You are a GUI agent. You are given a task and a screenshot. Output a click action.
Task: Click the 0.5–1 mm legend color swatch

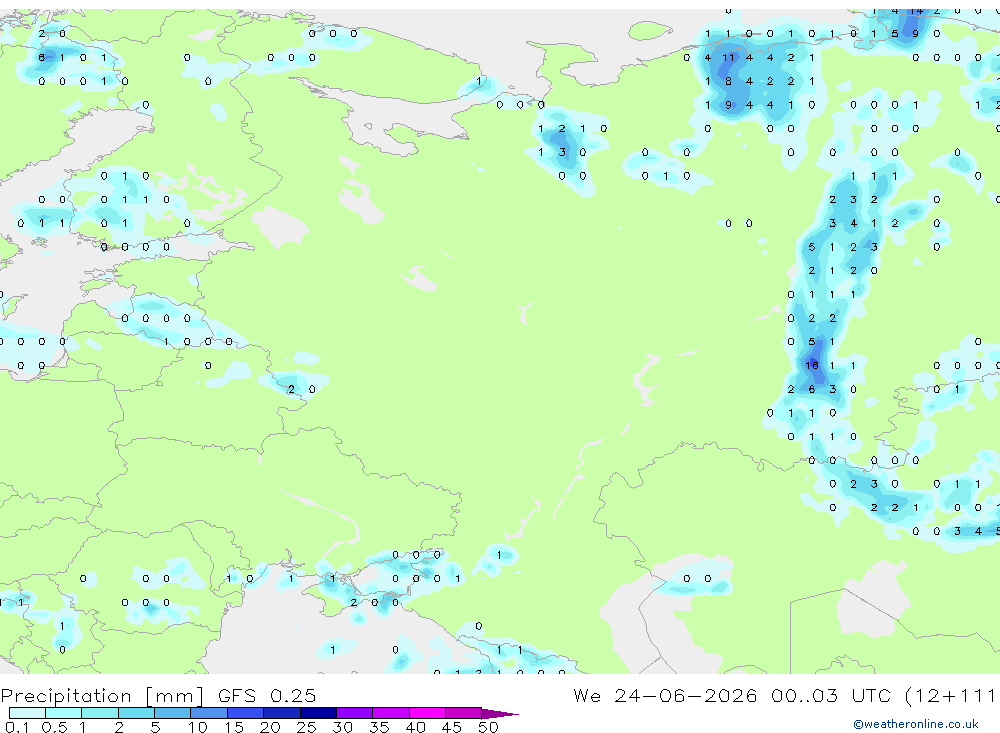(64, 713)
